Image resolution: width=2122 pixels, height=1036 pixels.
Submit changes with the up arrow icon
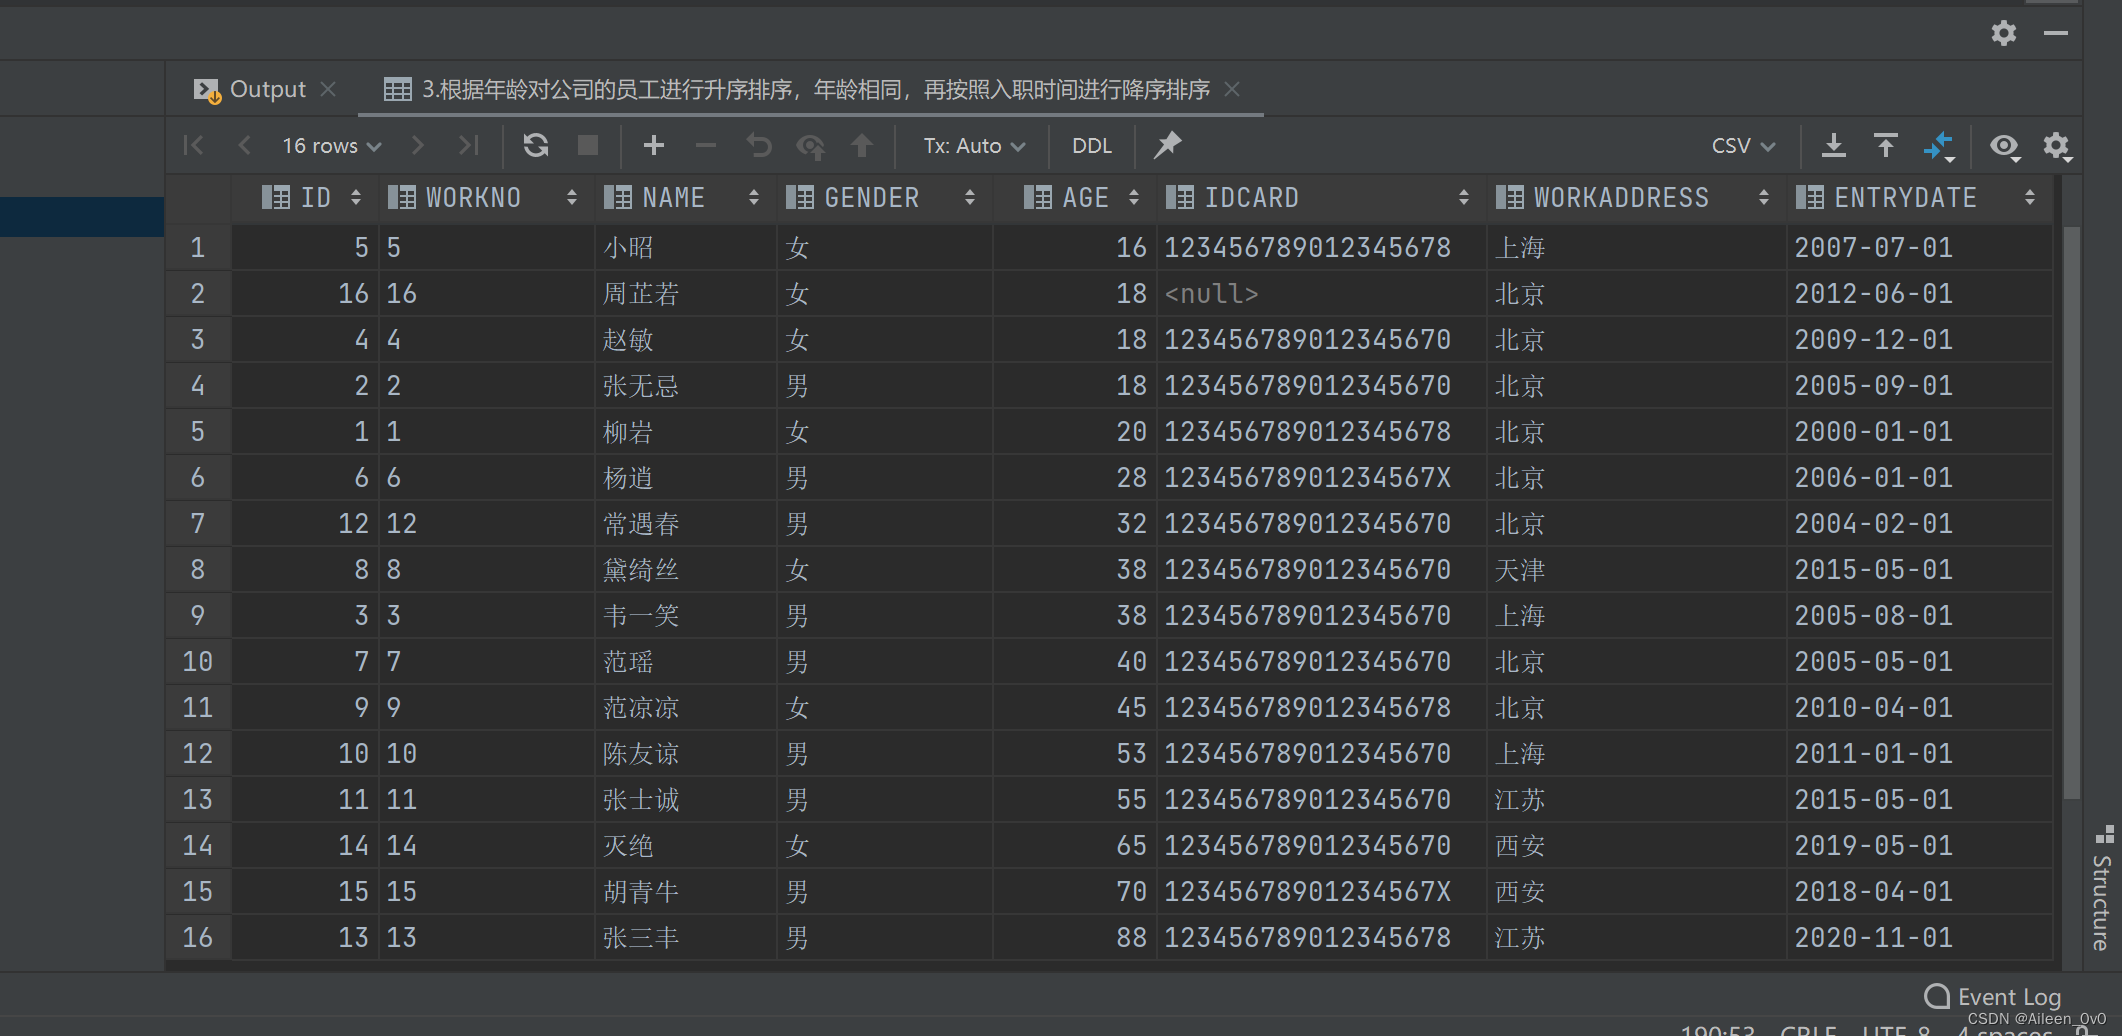coord(862,146)
